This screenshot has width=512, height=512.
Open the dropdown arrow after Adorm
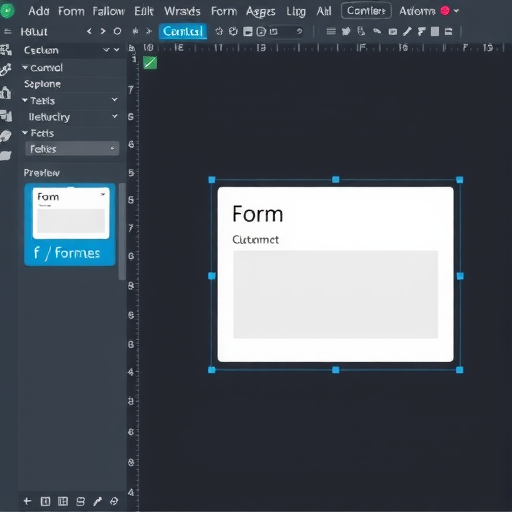click(x=456, y=11)
